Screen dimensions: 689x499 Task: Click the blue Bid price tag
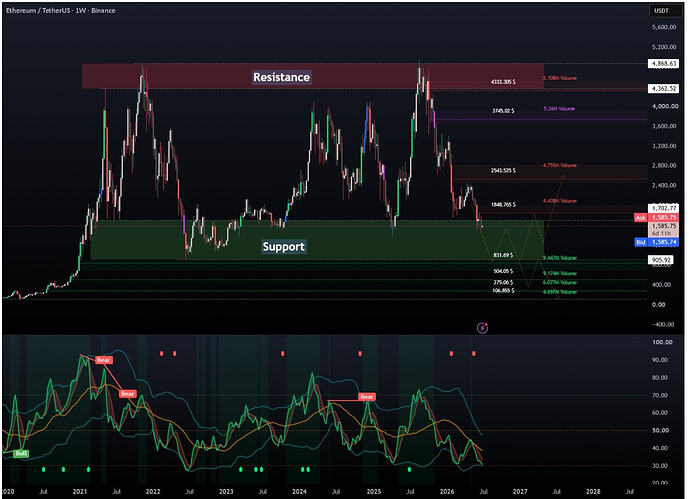click(x=656, y=242)
